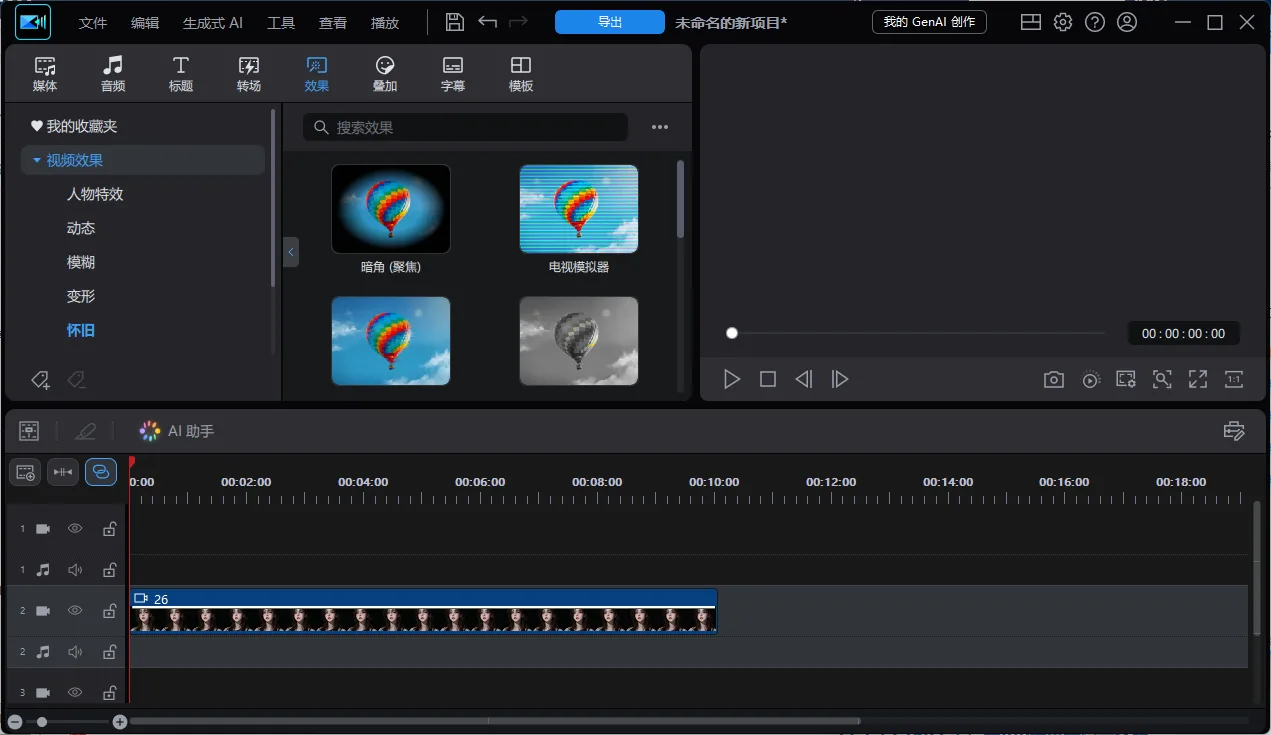Viewport: 1271px width, 735px height.
Task: Click the PowerDirector app logo icon
Action: click(x=33, y=22)
